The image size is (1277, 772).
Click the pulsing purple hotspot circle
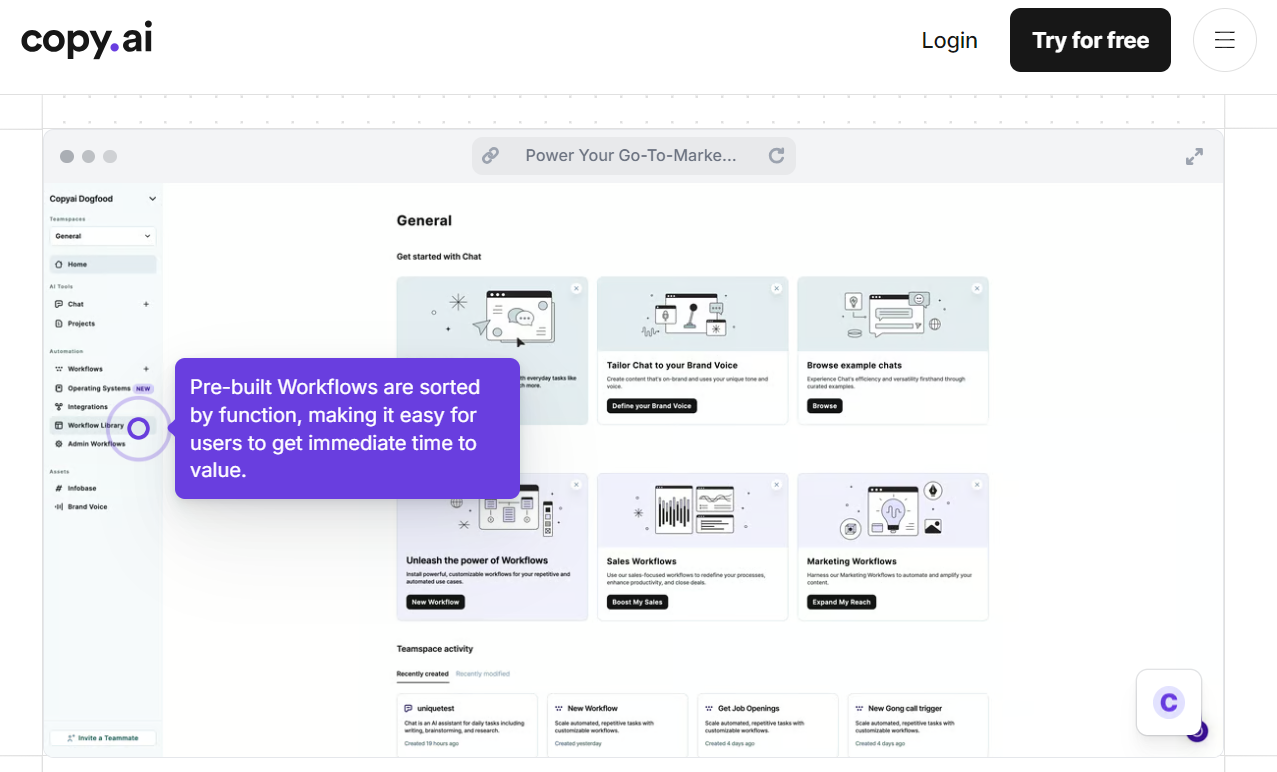point(139,429)
